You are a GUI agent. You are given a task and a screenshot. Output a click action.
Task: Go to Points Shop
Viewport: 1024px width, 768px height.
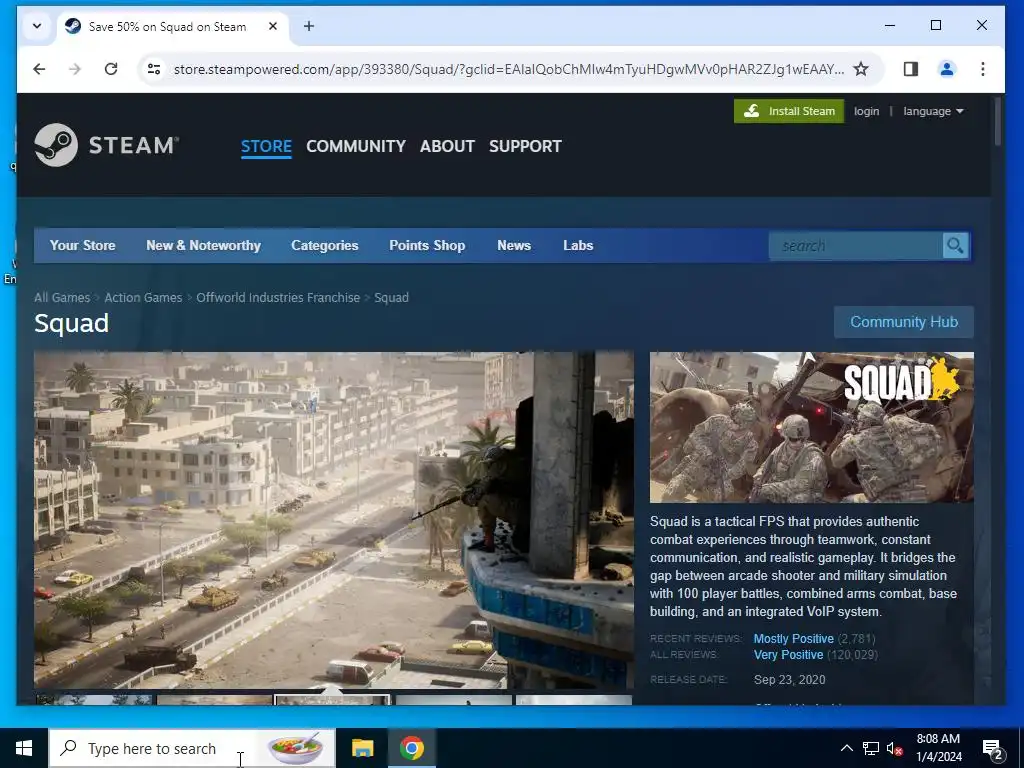point(427,246)
